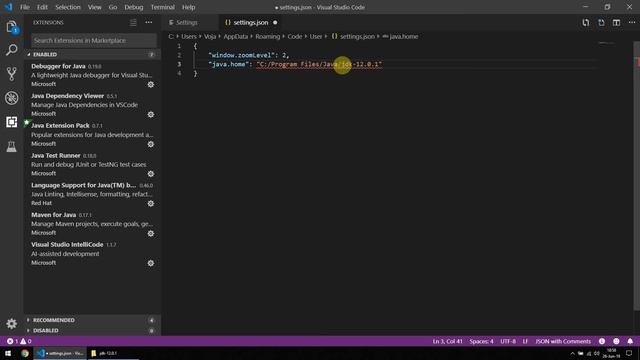640x360 pixels.
Task: Select Java Test Runner extension
Action: coord(92,164)
